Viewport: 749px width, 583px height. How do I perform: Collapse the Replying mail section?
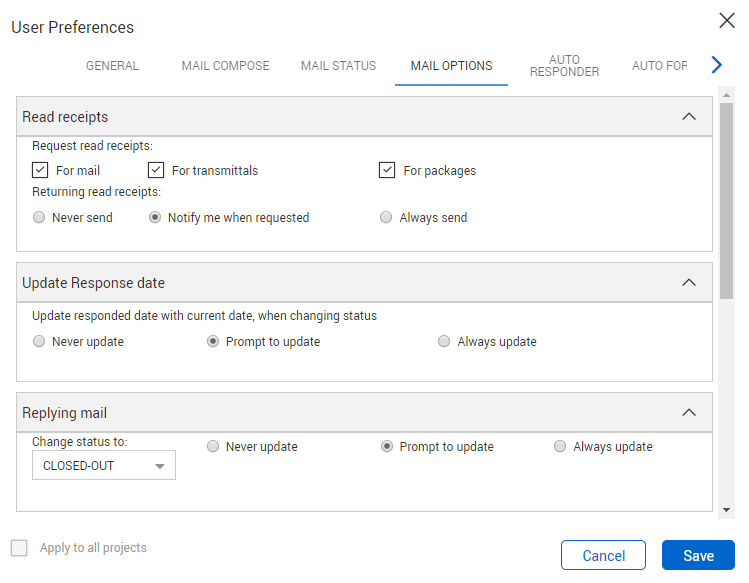[688, 413]
